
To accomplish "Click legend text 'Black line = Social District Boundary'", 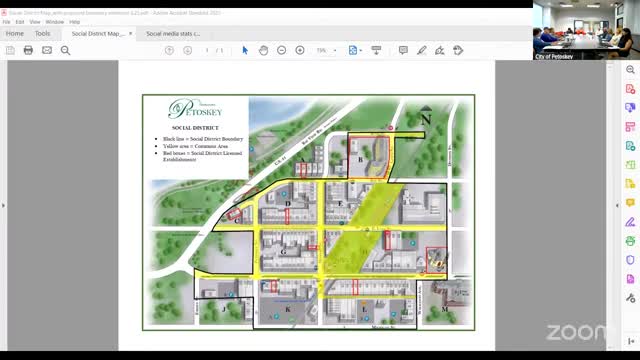I will pyautogui.click(x=203, y=139).
